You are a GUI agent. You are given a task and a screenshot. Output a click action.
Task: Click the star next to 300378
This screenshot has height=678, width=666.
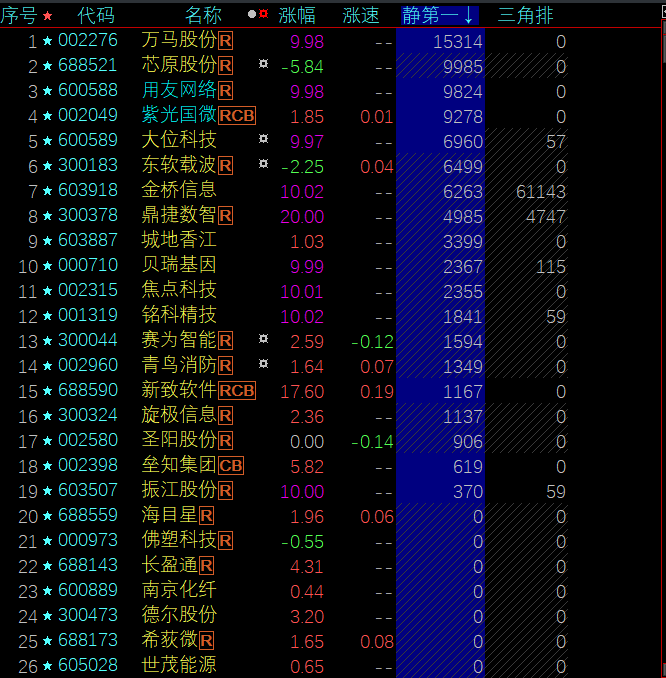[48, 216]
